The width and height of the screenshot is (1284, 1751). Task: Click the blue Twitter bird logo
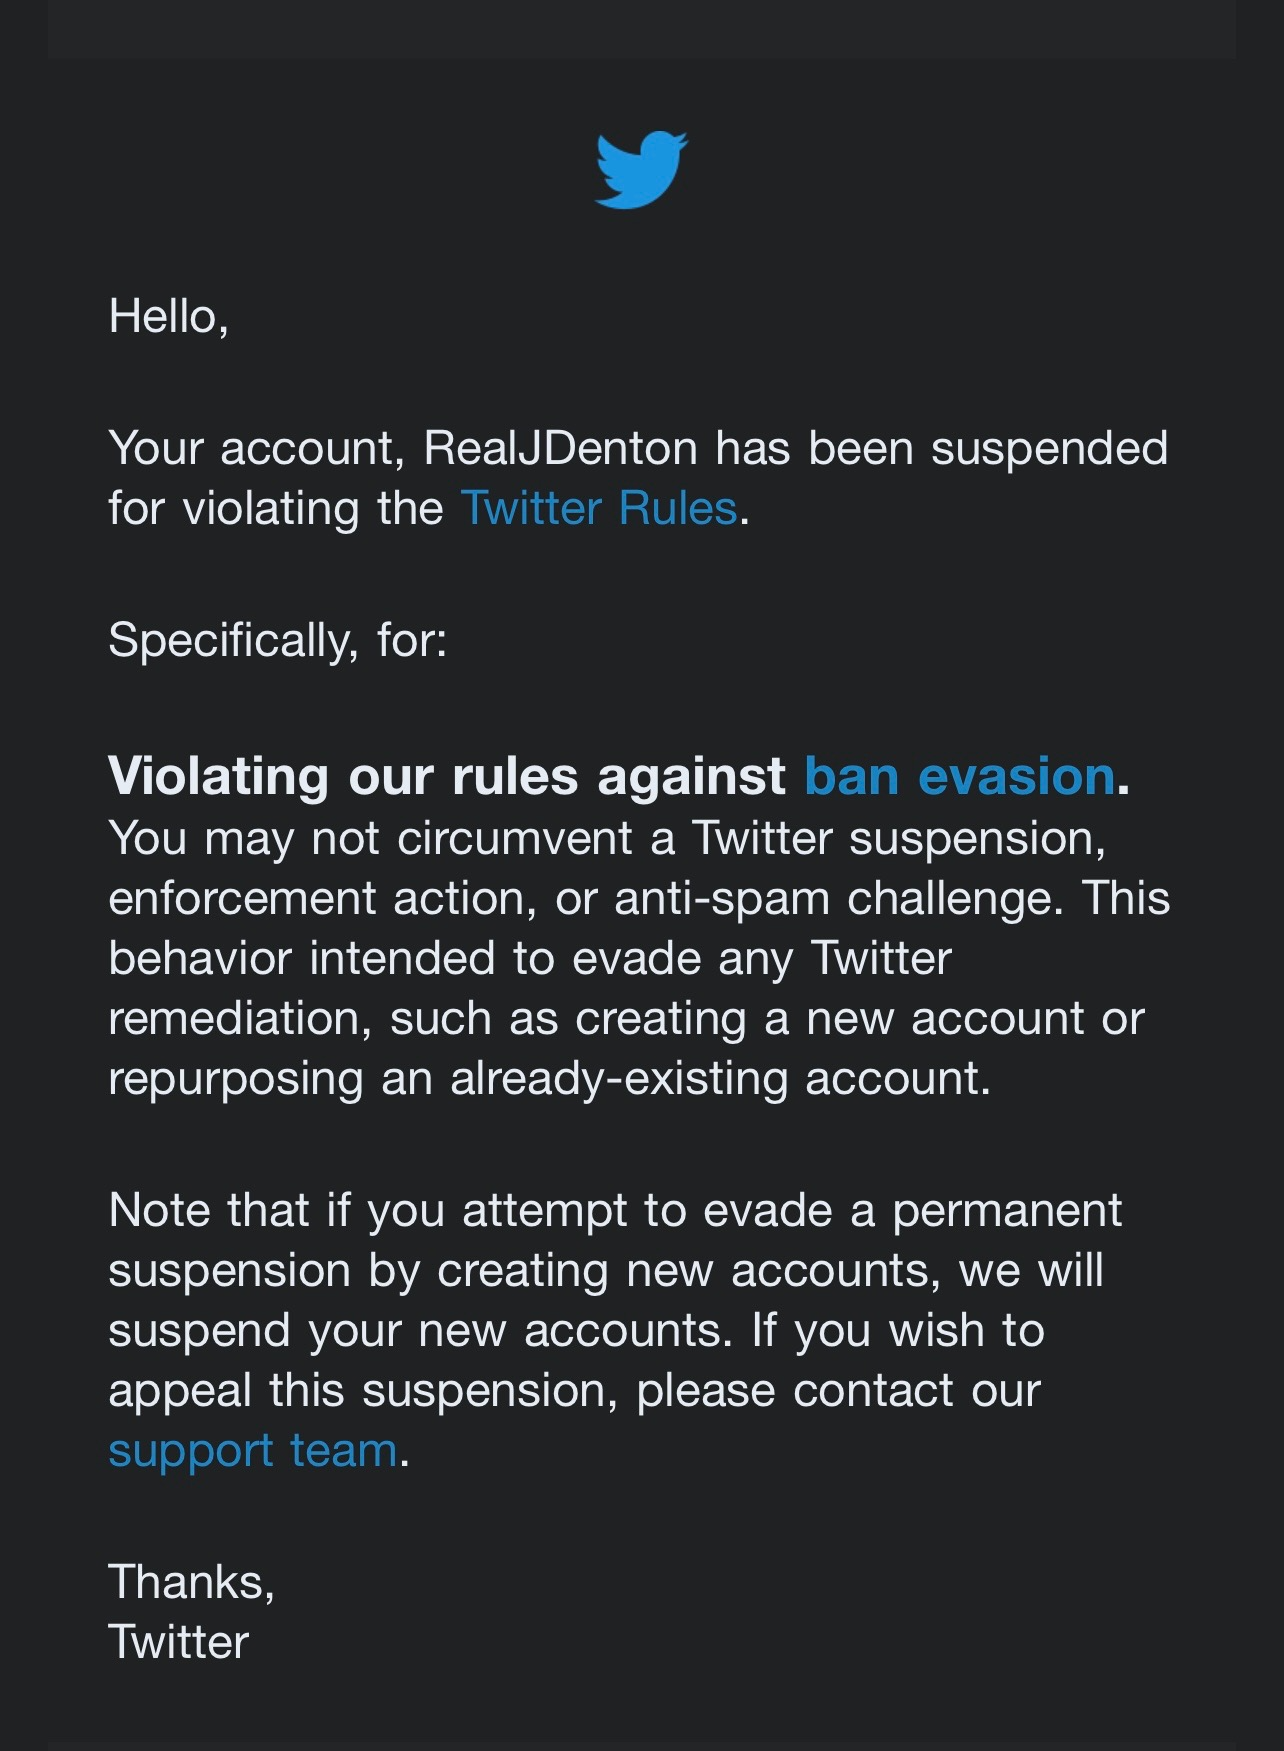click(641, 169)
